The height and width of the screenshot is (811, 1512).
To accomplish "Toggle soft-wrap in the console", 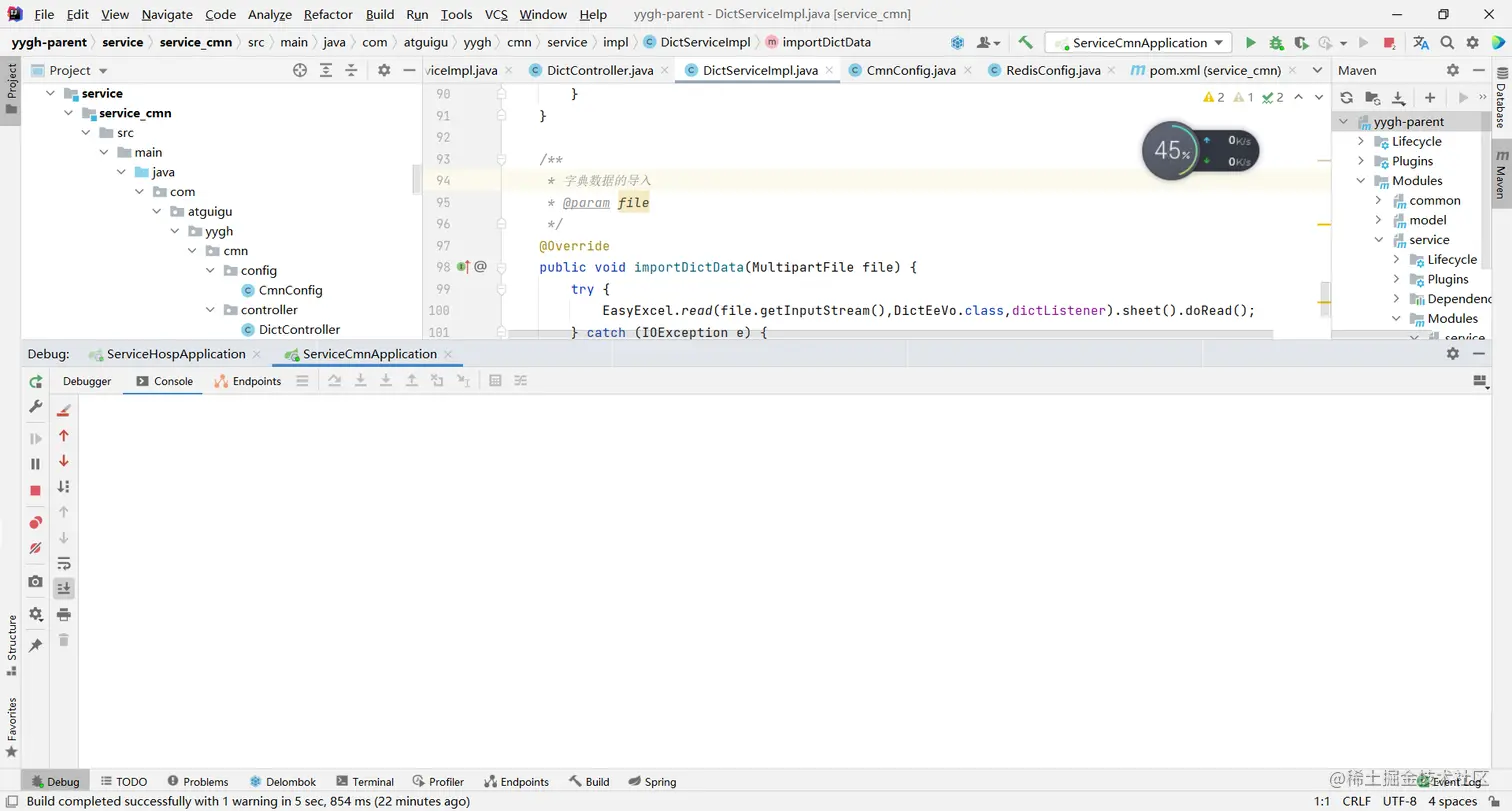I will coord(64,563).
